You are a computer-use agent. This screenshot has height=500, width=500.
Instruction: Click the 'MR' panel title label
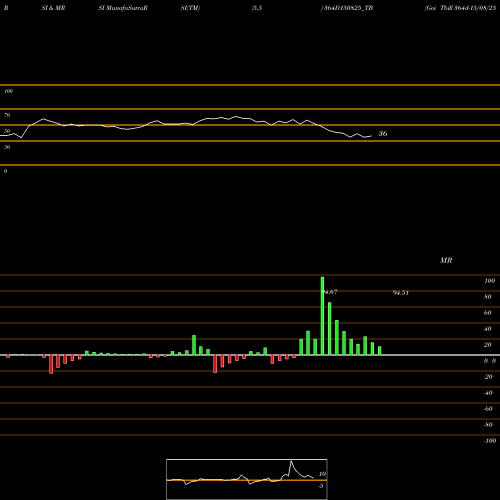pos(446,260)
